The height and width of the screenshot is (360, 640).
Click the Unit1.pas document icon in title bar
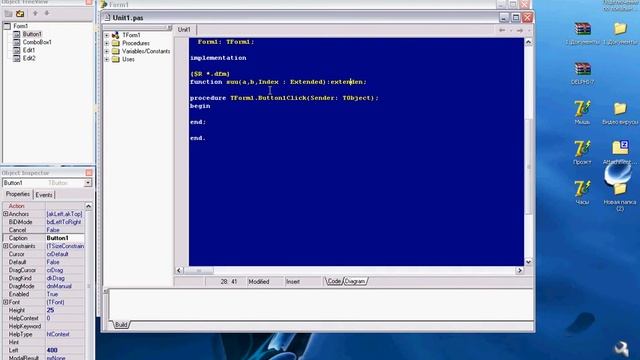pyautogui.click(x=107, y=18)
